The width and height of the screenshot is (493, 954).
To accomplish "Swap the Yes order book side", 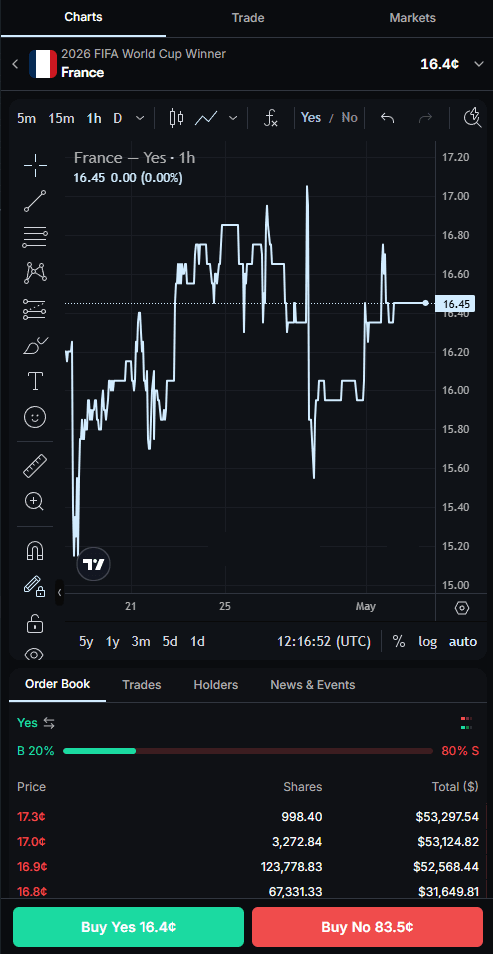I will pyautogui.click(x=49, y=723).
